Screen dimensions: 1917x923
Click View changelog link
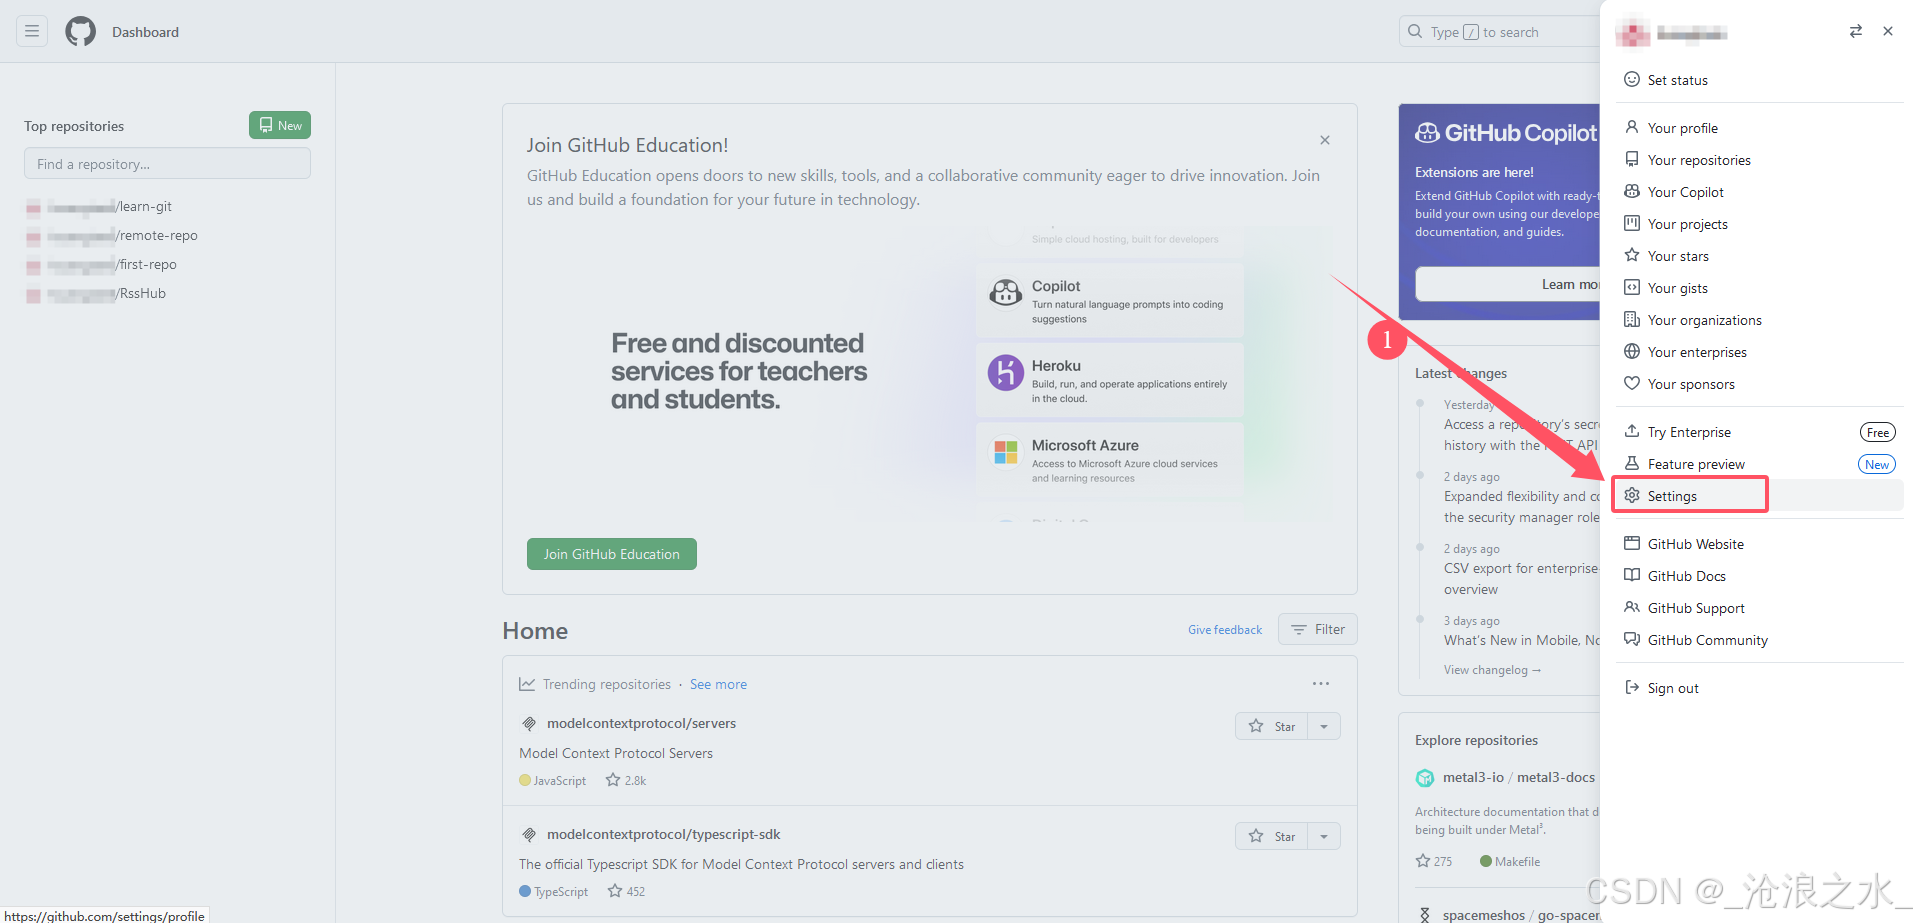[x=1492, y=670]
